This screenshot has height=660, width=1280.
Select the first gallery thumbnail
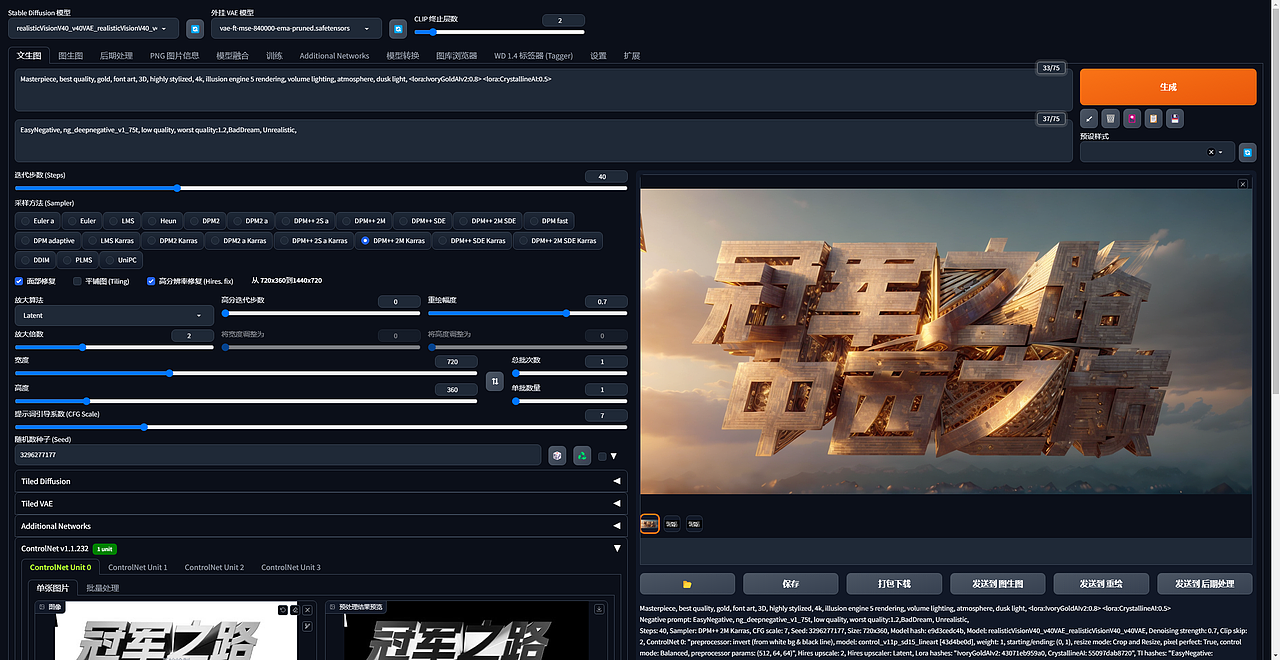(x=650, y=523)
